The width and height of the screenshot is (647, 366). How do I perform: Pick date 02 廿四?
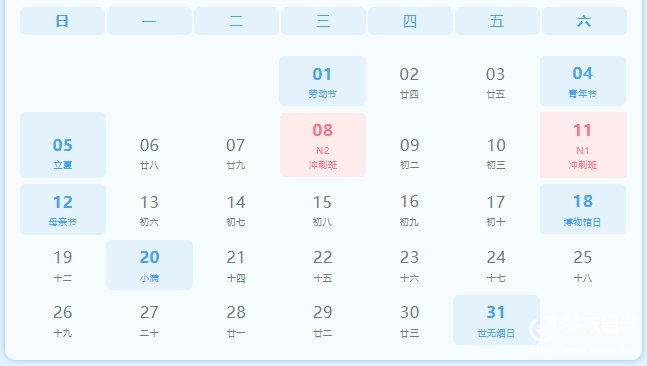click(409, 82)
